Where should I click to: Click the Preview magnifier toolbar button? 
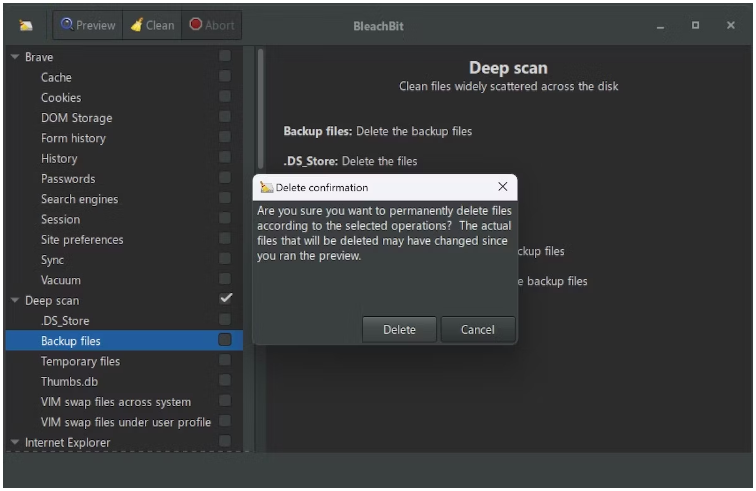coord(88,25)
